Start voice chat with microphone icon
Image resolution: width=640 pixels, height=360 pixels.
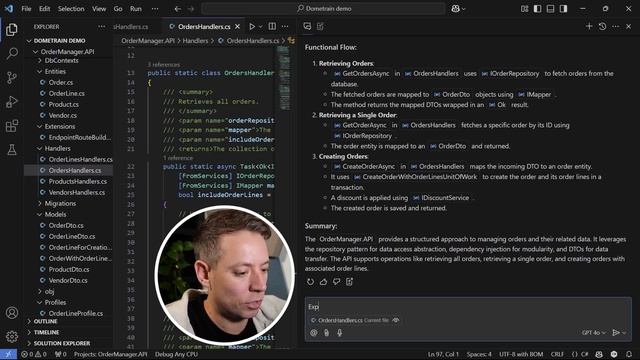[x=339, y=333]
